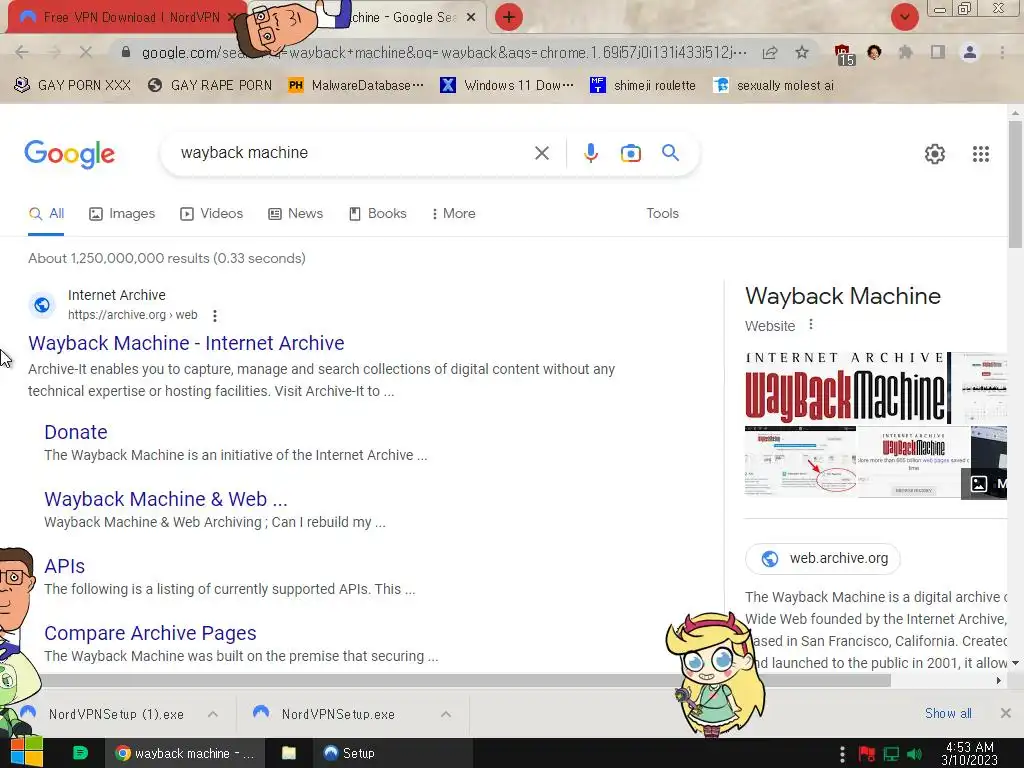Open more images in the knowledge panel
The width and height of the screenshot is (1024, 768).
(x=984, y=484)
